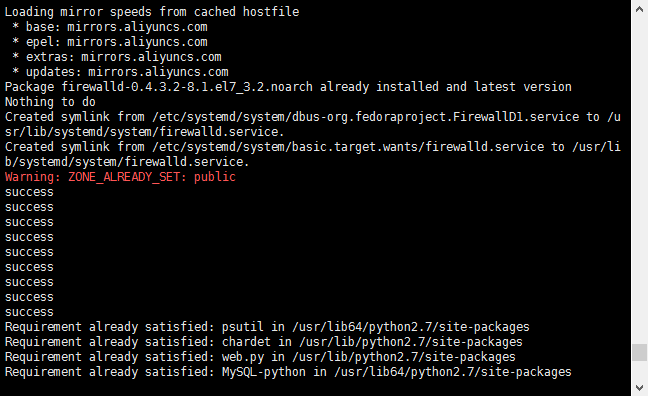Click the scrollbar track above the thumb
Viewport: 648px width, 396px height.
[639, 178]
